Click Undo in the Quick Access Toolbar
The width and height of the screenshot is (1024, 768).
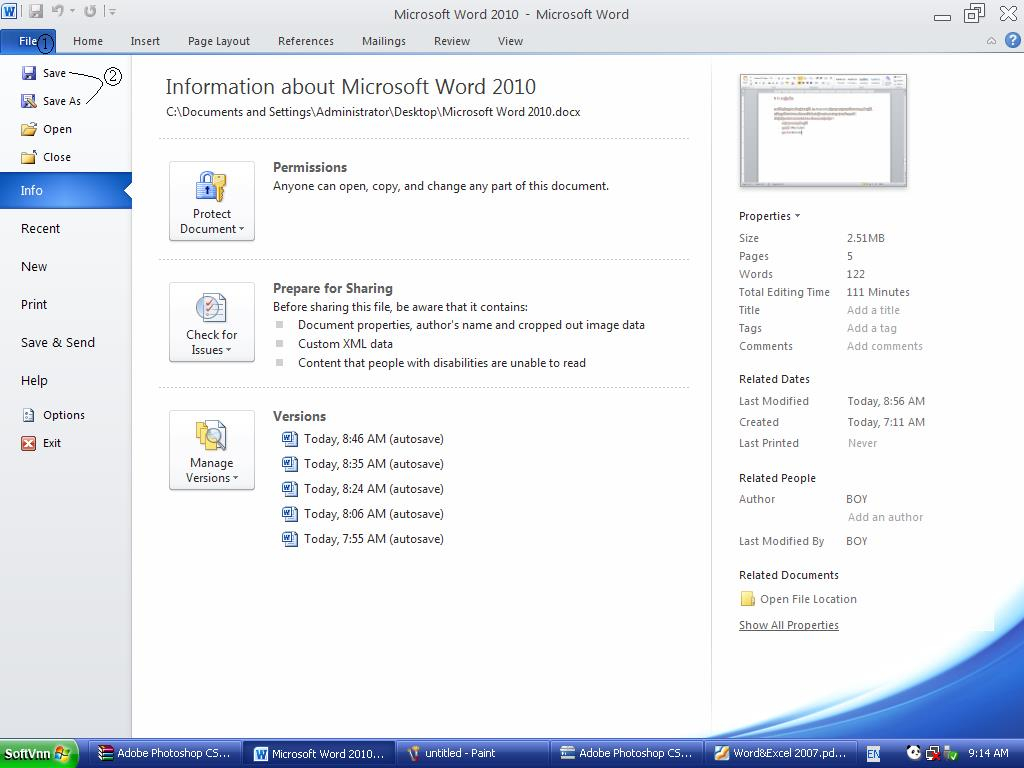point(57,11)
